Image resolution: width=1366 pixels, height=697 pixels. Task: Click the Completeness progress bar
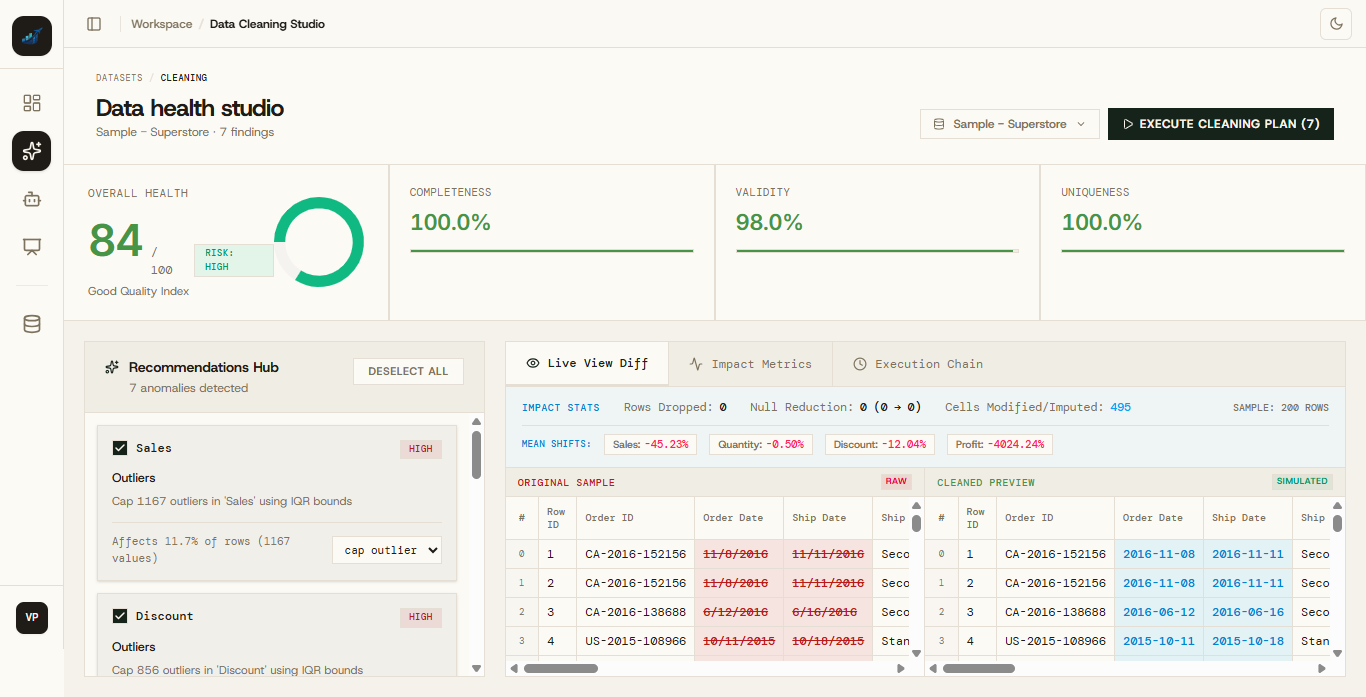(x=552, y=251)
